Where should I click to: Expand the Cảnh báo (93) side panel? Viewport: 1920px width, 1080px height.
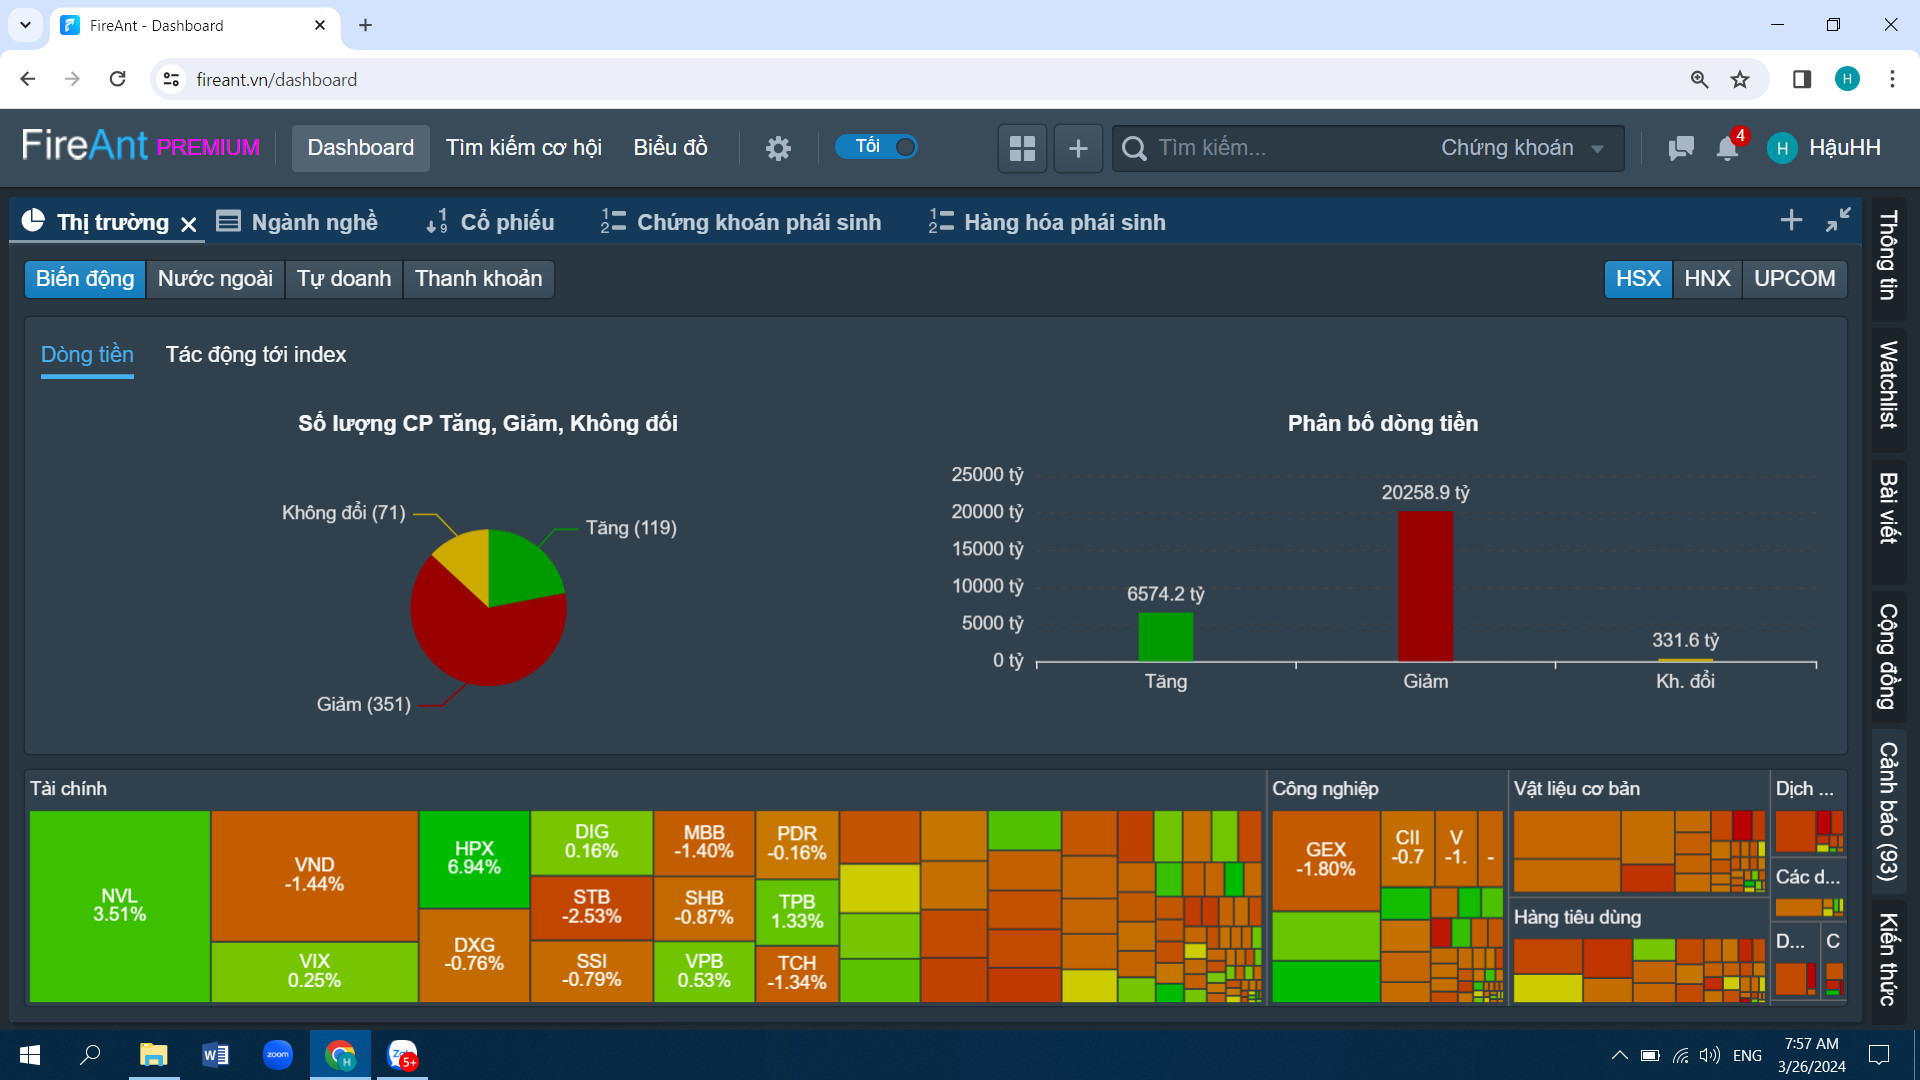pyautogui.click(x=1888, y=811)
